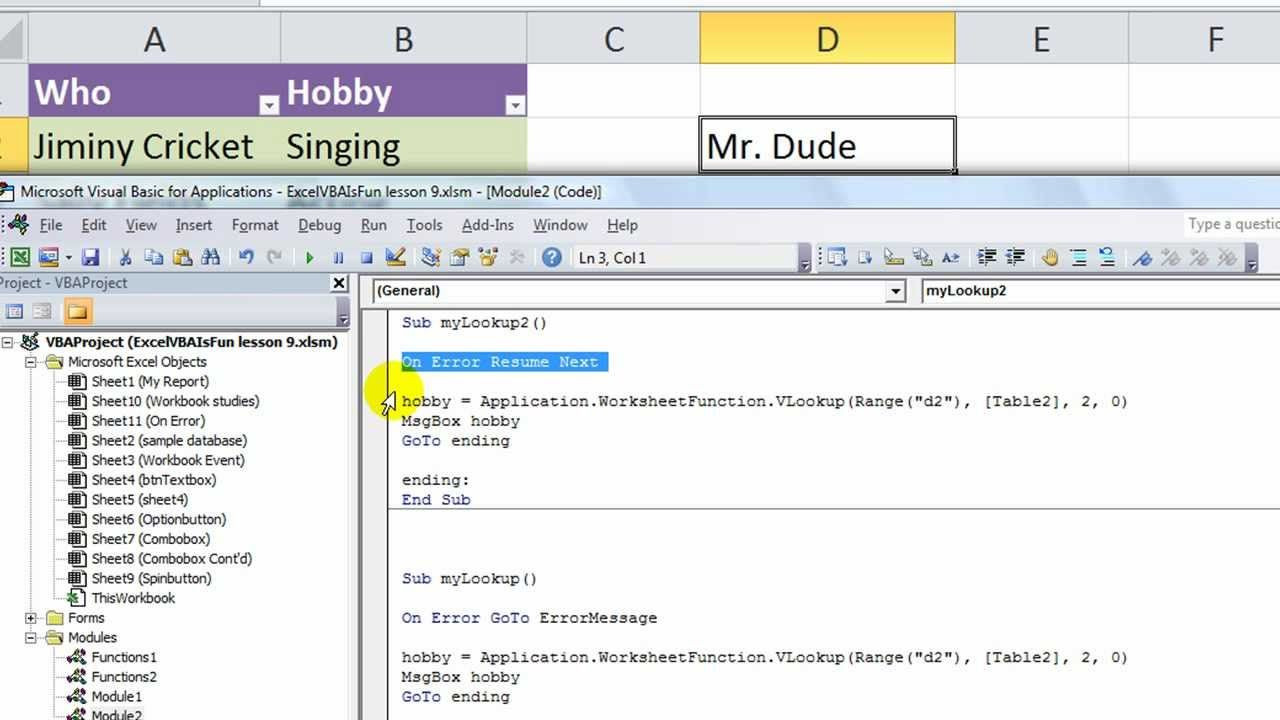Open the Hobby column filter arrow

514,104
